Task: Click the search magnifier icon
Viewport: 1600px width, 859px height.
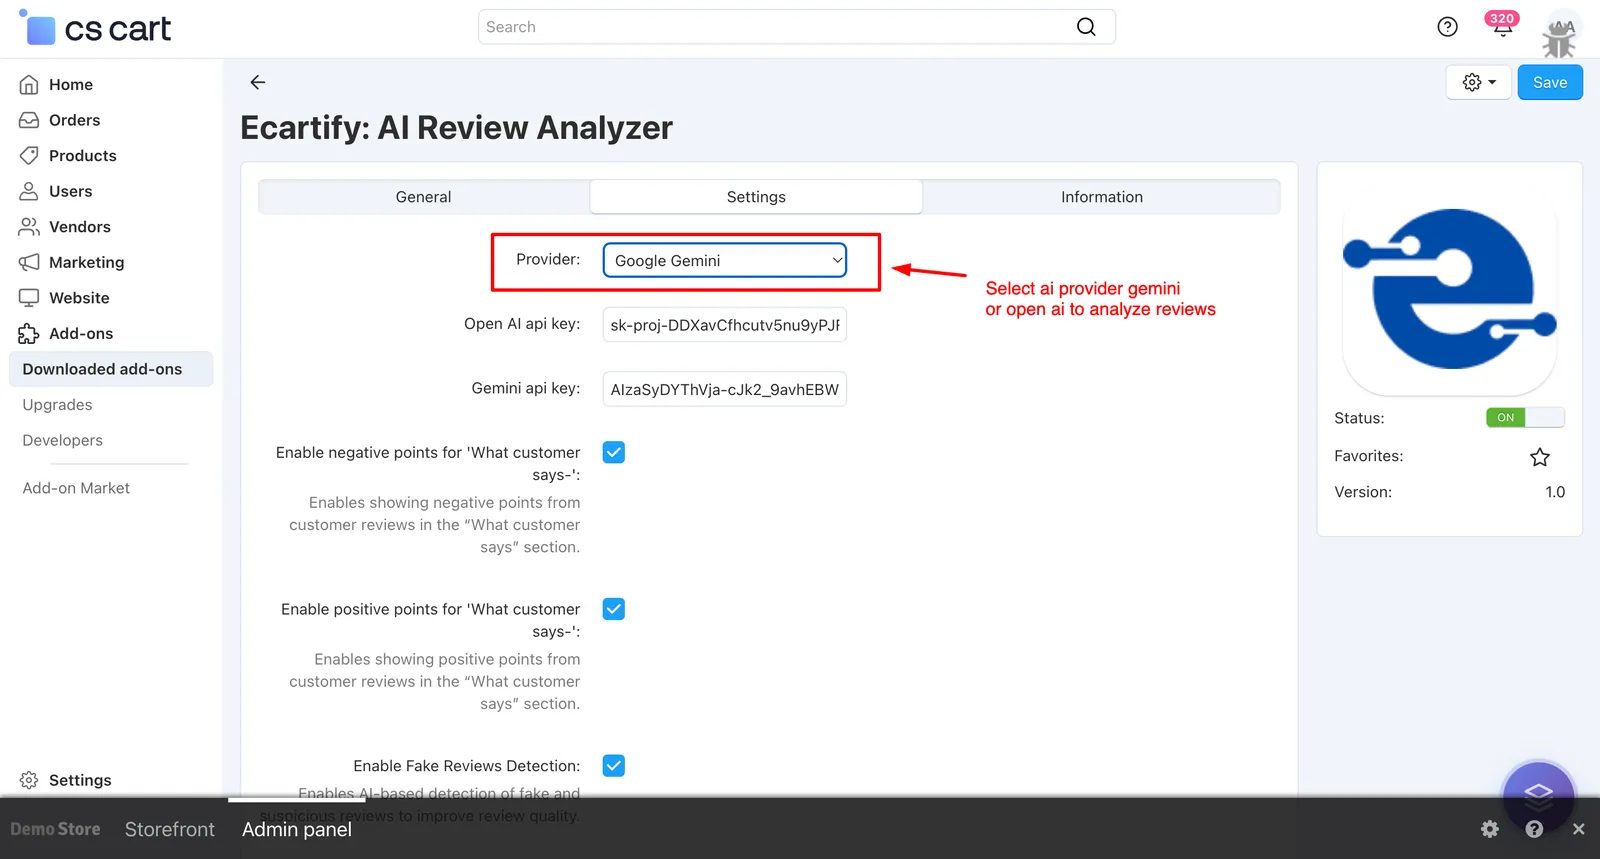Action: (x=1086, y=27)
